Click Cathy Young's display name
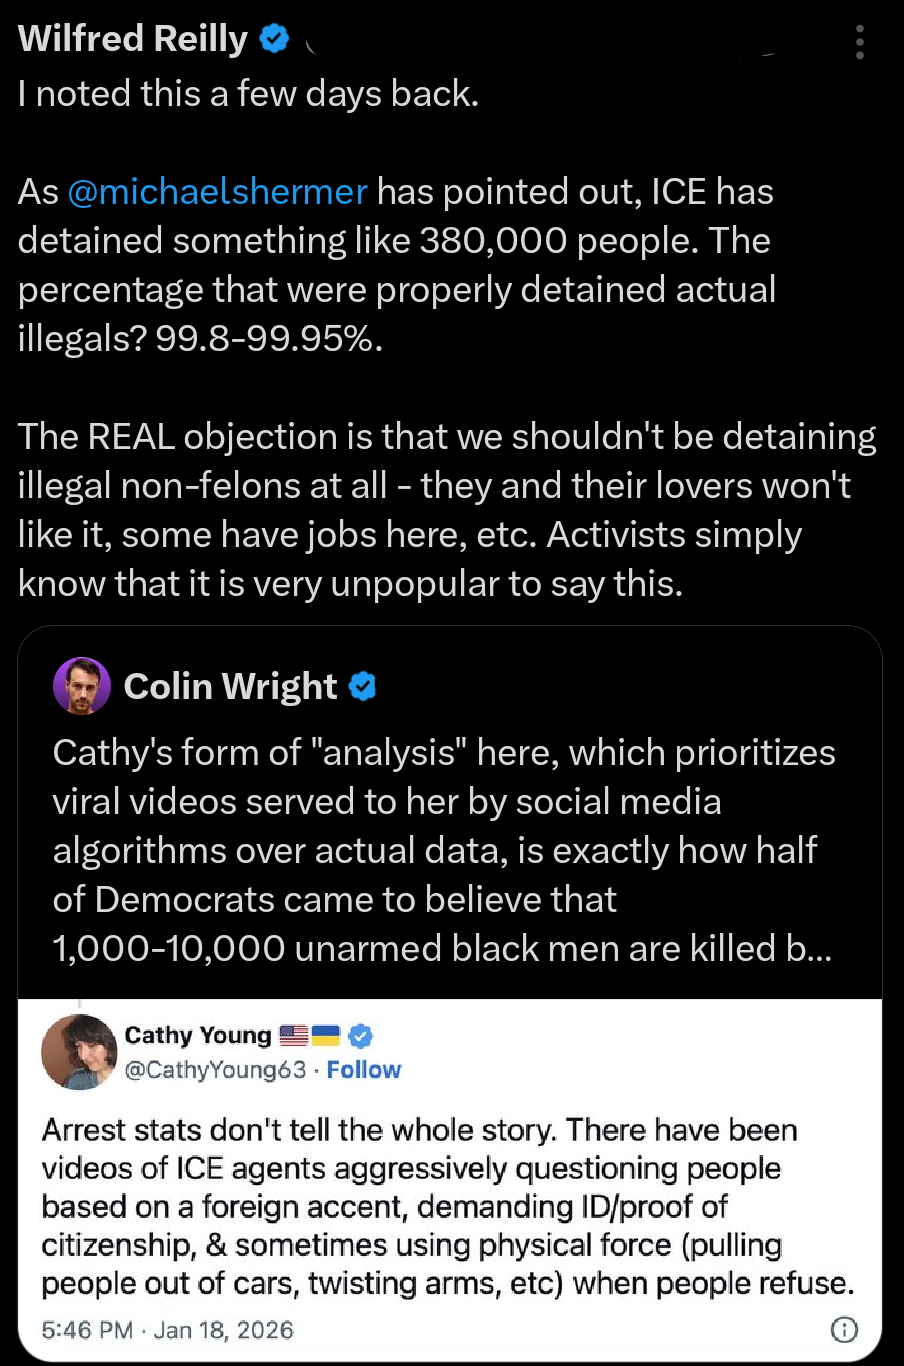 [199, 1035]
